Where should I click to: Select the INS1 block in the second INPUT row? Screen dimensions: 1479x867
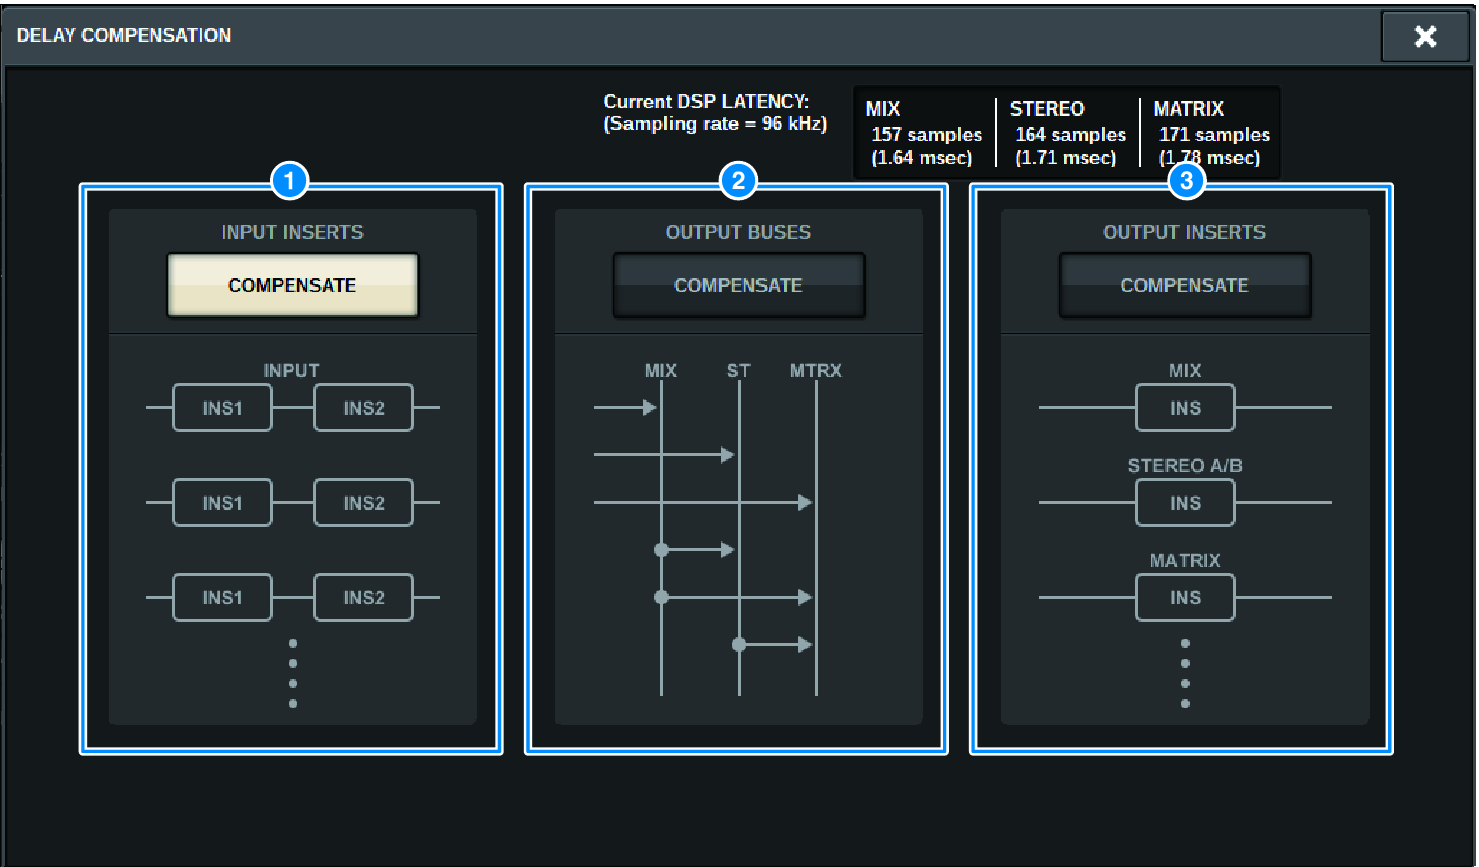[222, 502]
